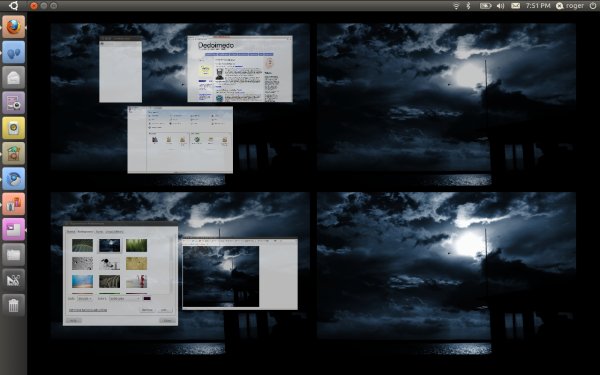Open the blue Chromium launcher icon
This screenshot has height=375, width=600.
coord(13,178)
